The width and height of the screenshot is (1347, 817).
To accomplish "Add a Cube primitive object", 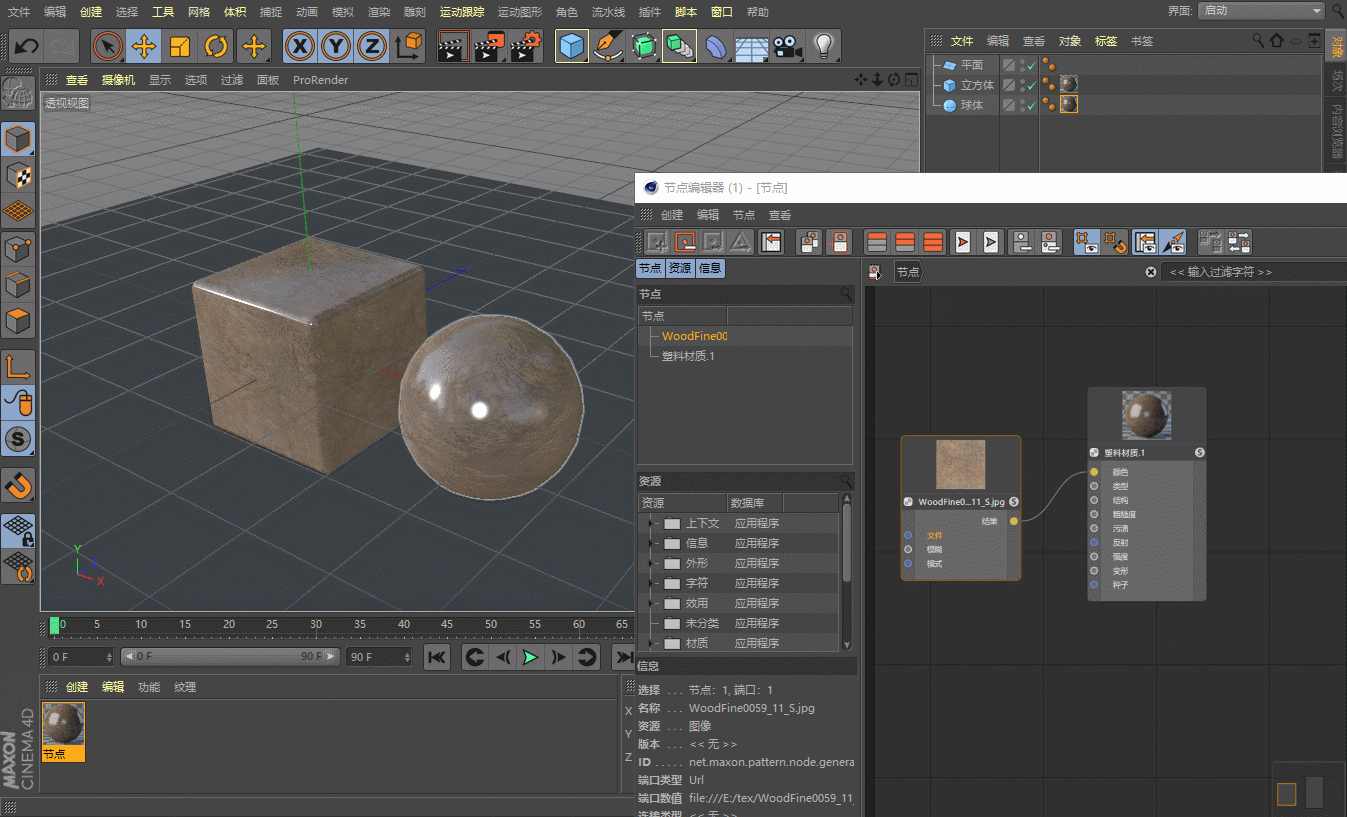I will tap(572, 46).
